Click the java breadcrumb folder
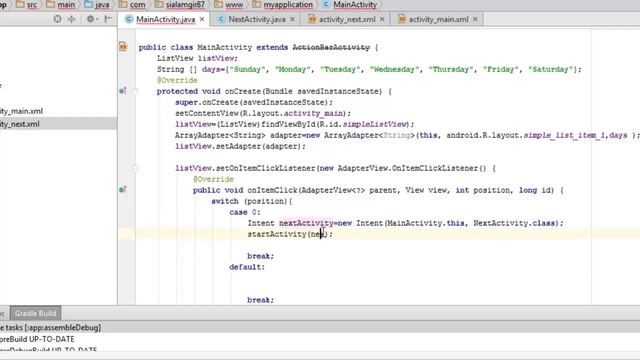Image resolution: width=640 pixels, height=360 pixels. 97,5
